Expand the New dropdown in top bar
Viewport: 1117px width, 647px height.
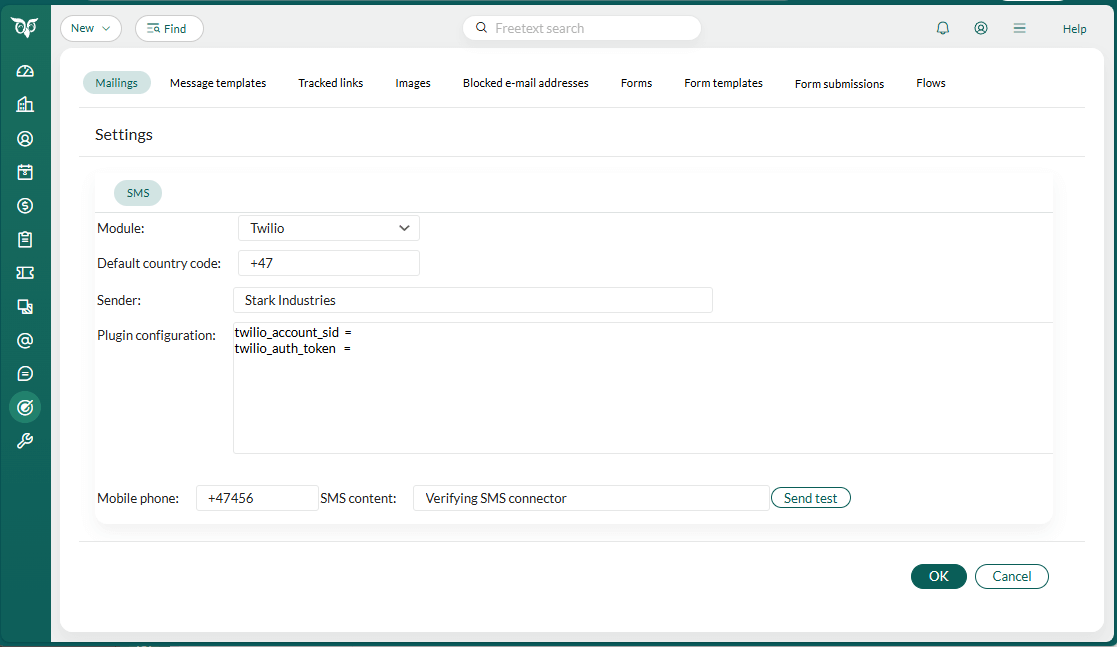[x=91, y=28]
